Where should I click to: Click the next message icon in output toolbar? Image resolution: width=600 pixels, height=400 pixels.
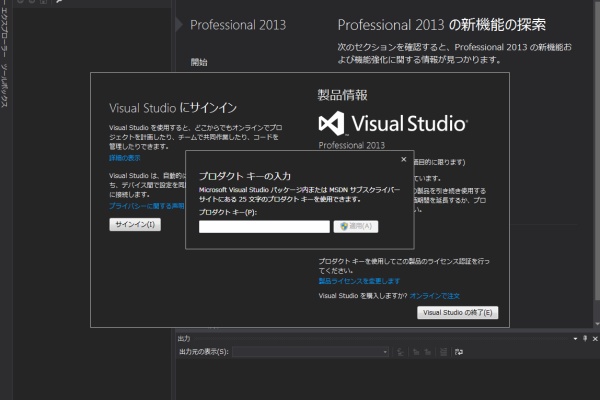pyautogui.click(x=426, y=352)
